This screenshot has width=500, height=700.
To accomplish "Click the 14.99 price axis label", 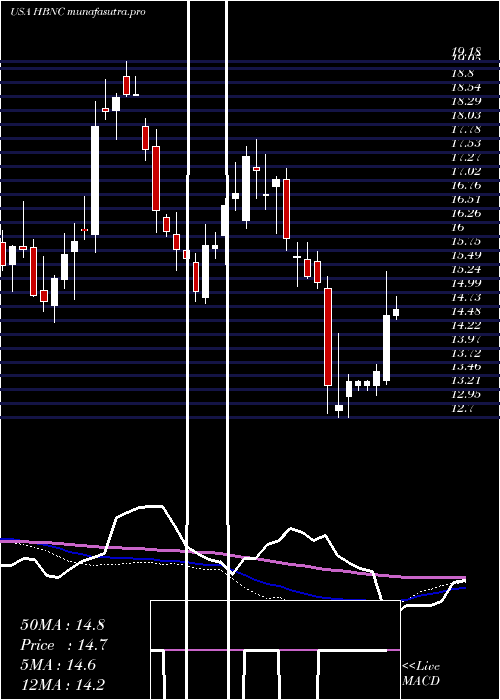I will 466,283.
